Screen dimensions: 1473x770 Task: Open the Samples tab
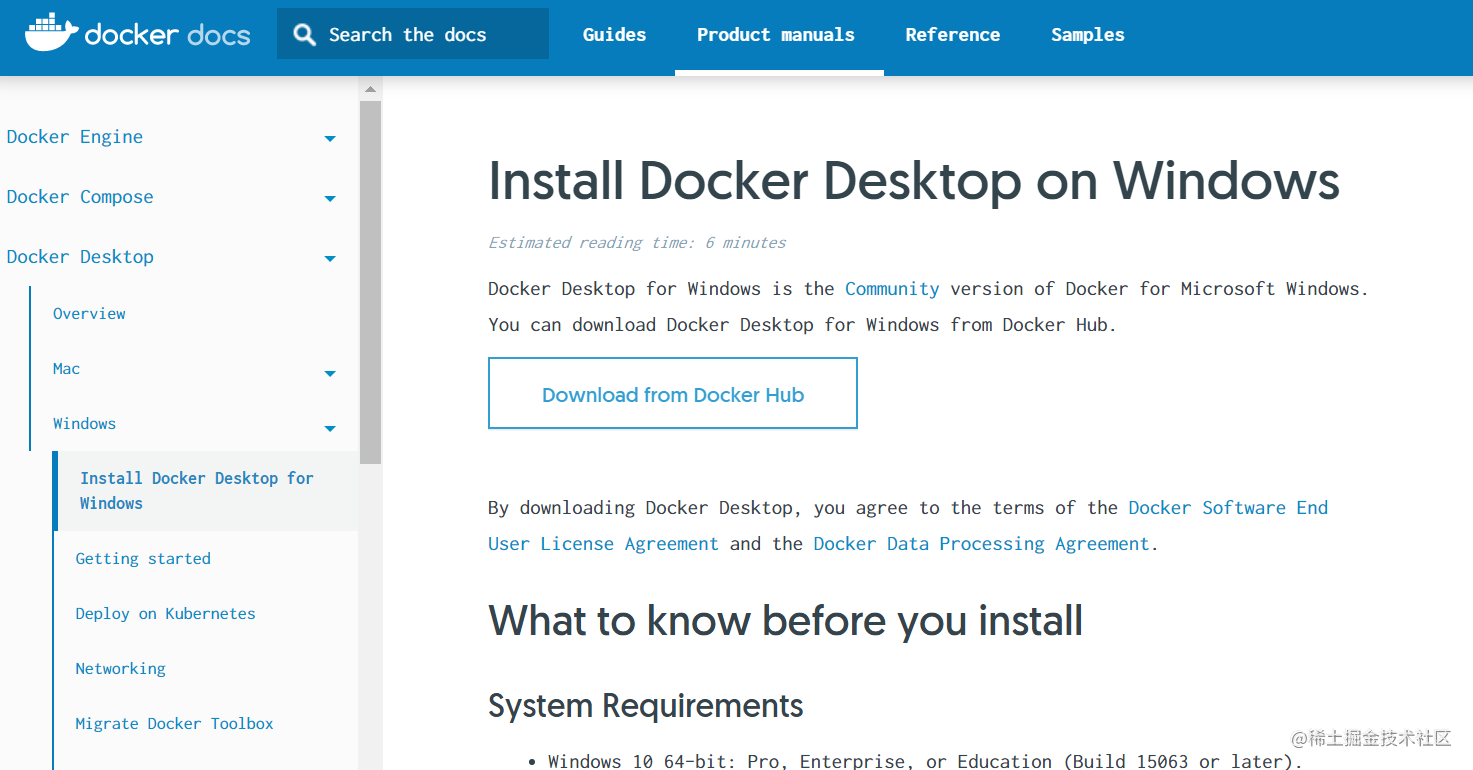click(x=1087, y=35)
